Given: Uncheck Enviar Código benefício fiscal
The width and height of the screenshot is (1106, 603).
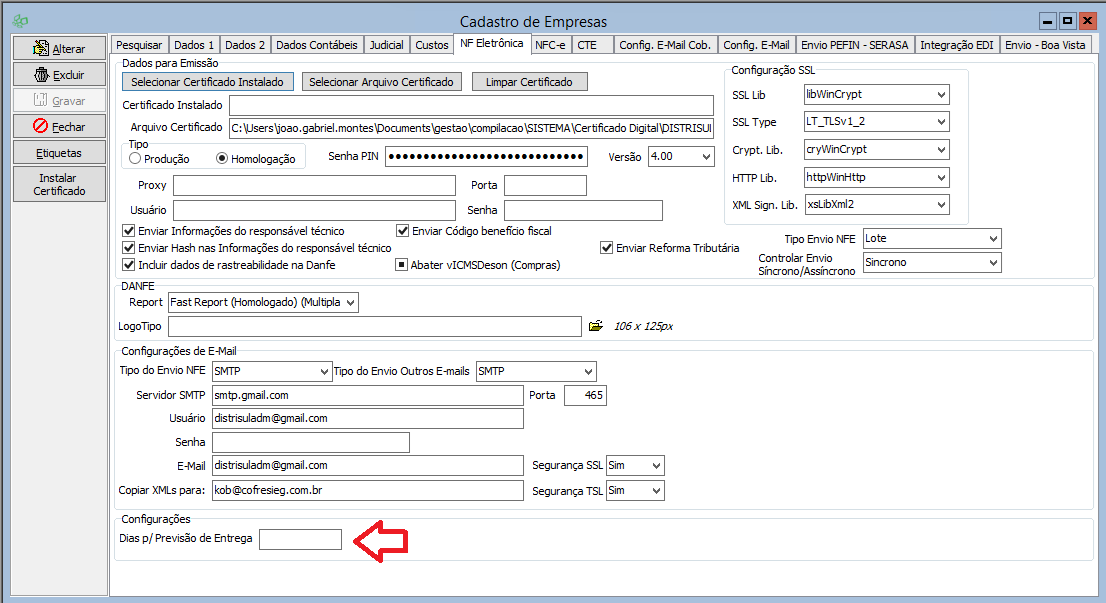Looking at the screenshot, I should pos(403,231).
